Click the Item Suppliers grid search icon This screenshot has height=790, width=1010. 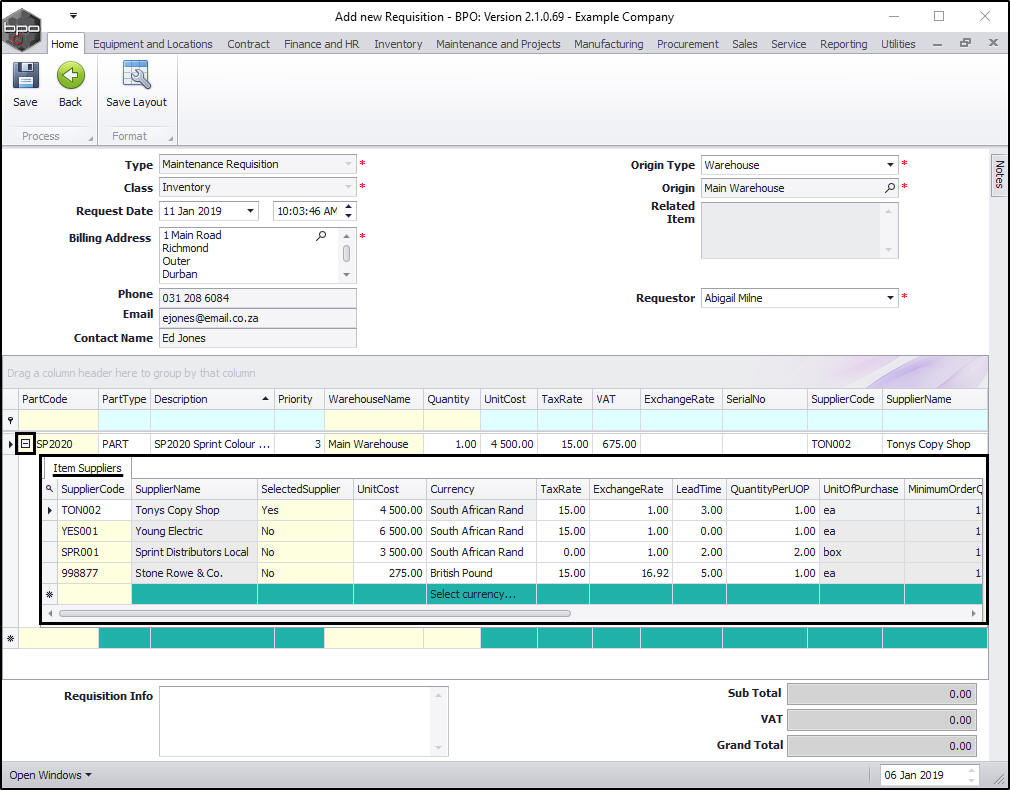pos(49,489)
